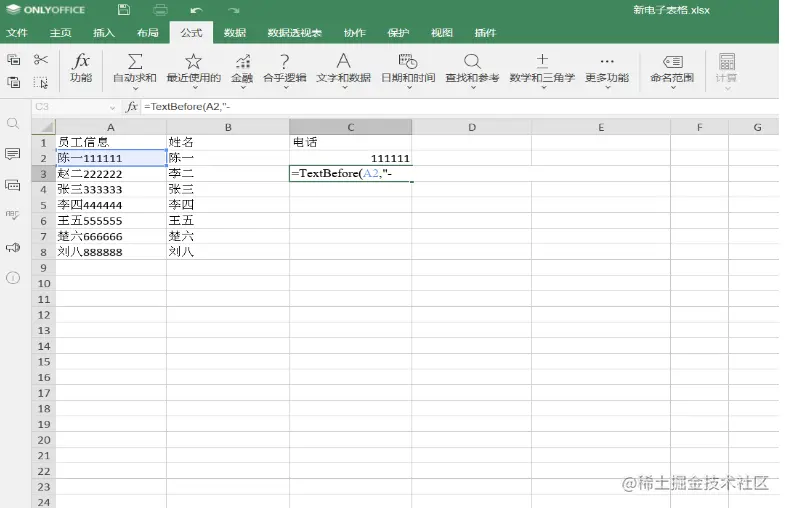The image size is (785, 508).
Task: Click cell containing 赵二222222
Action: 111,174
